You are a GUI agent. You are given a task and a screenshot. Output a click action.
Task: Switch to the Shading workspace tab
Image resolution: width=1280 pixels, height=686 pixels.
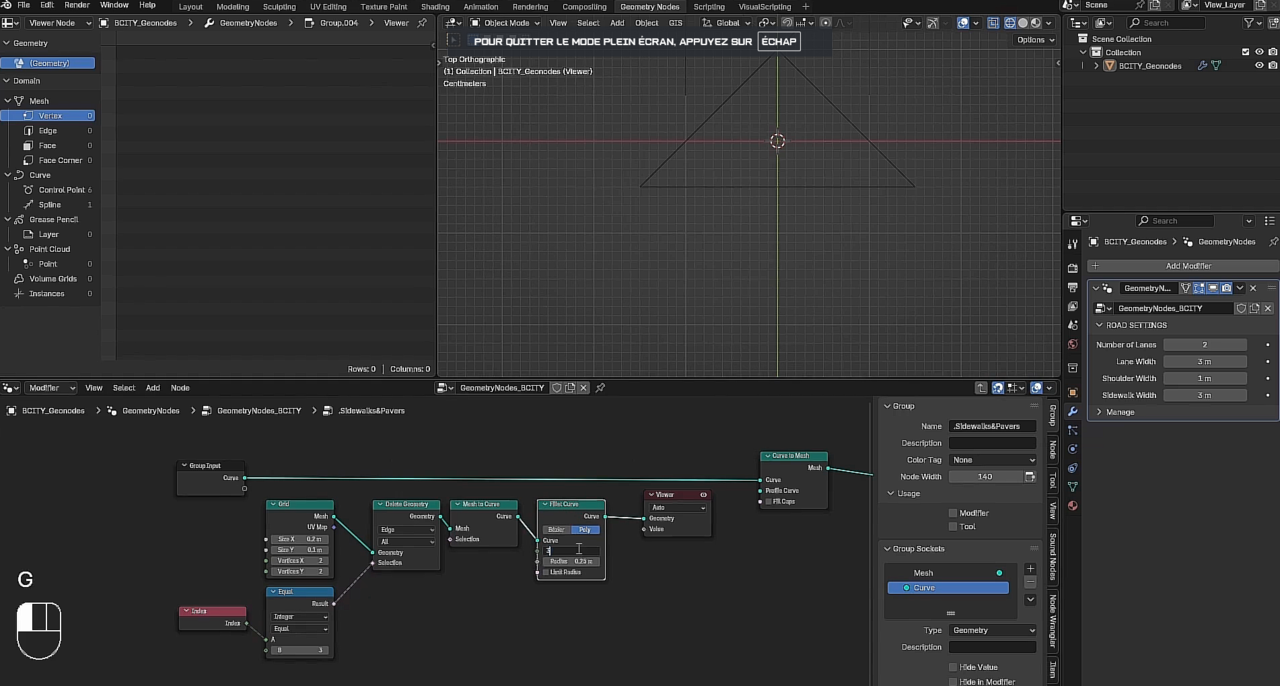pos(435,6)
